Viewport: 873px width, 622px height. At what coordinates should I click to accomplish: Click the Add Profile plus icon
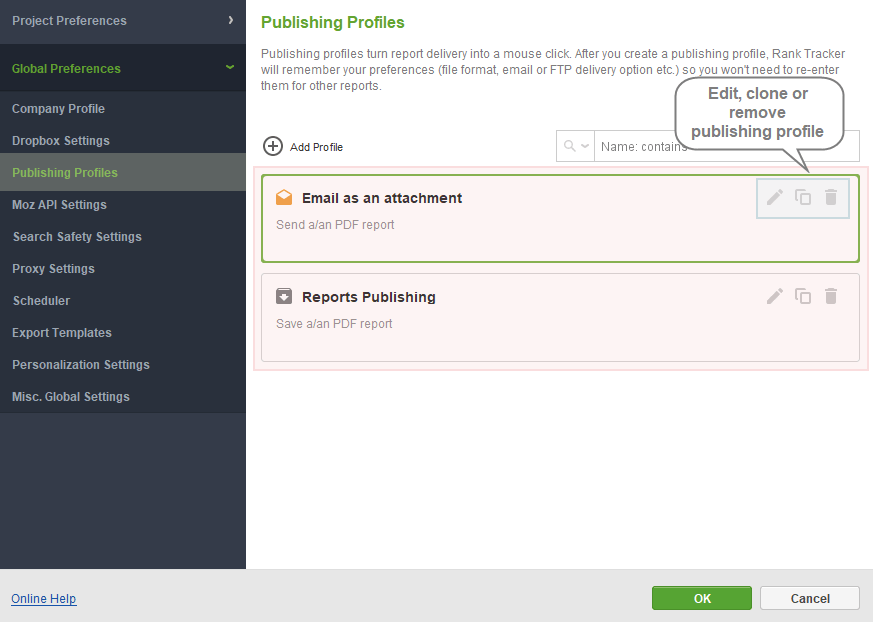[x=273, y=146]
